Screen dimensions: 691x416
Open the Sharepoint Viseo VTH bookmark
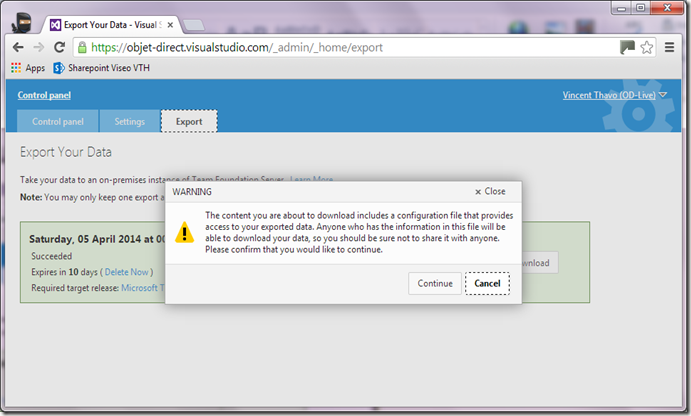coord(102,68)
